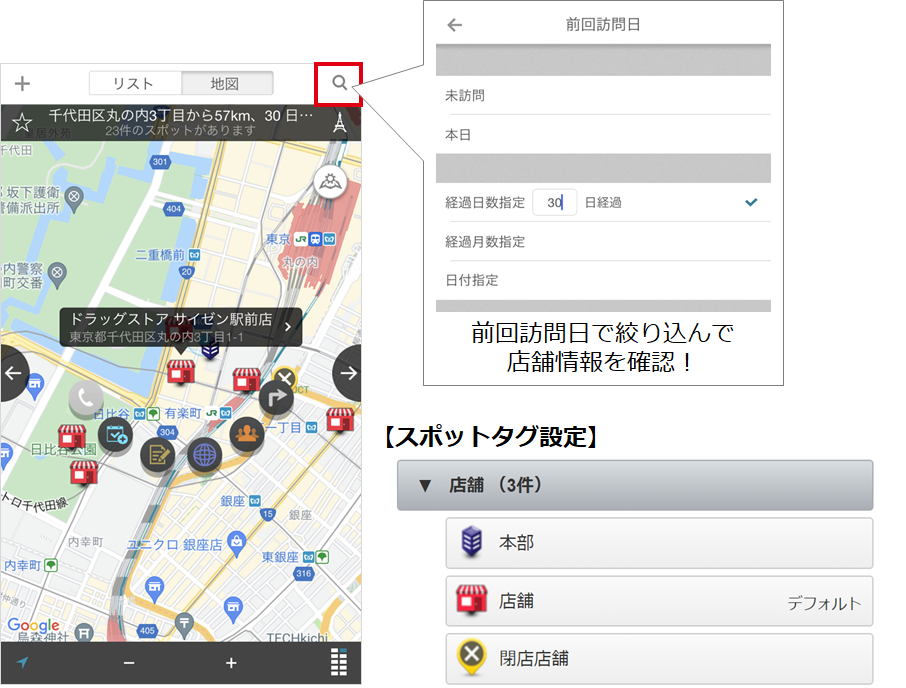Image resolution: width=906 pixels, height=688 pixels.
Task: Select the closed-store yellow X pin on the map
Action: pos(284,378)
